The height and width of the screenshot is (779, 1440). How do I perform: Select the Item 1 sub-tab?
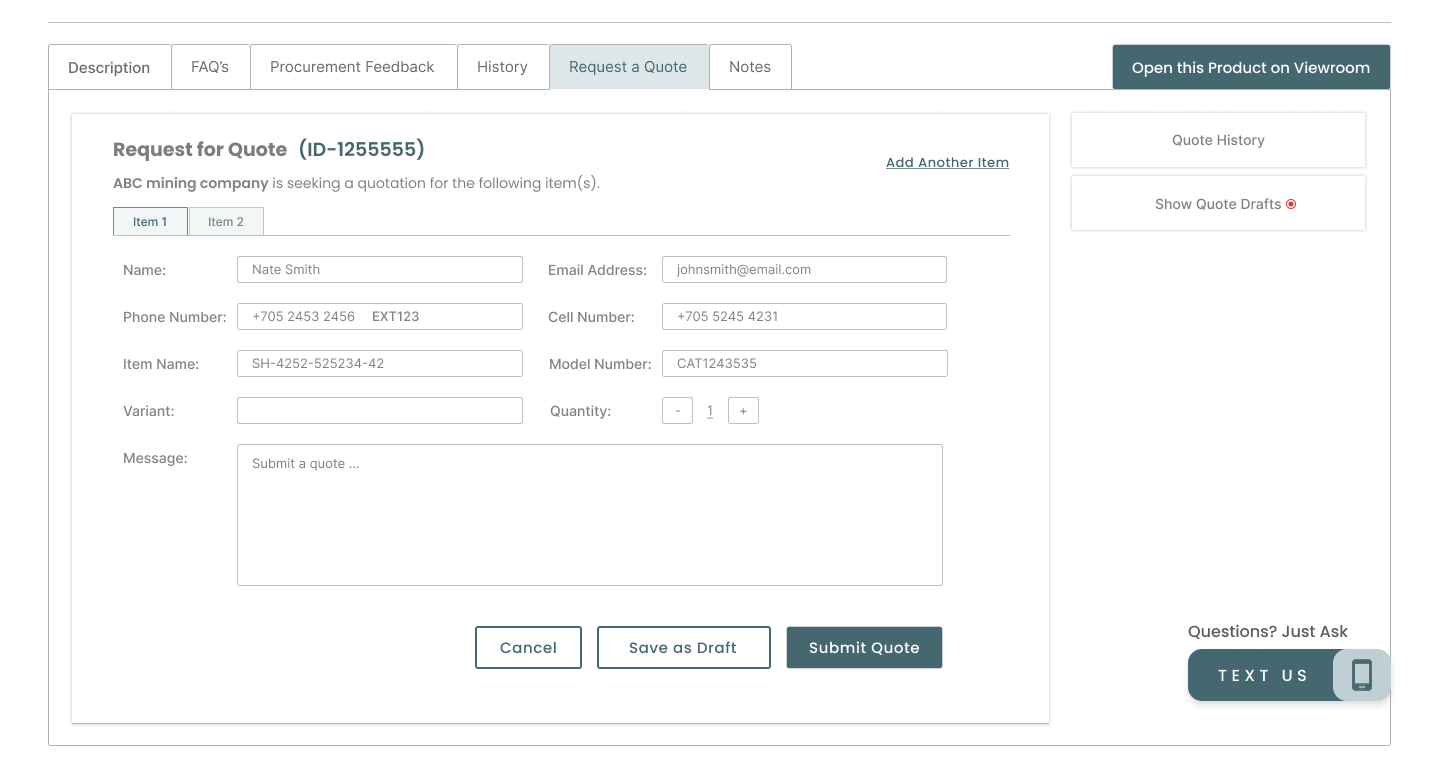[150, 222]
